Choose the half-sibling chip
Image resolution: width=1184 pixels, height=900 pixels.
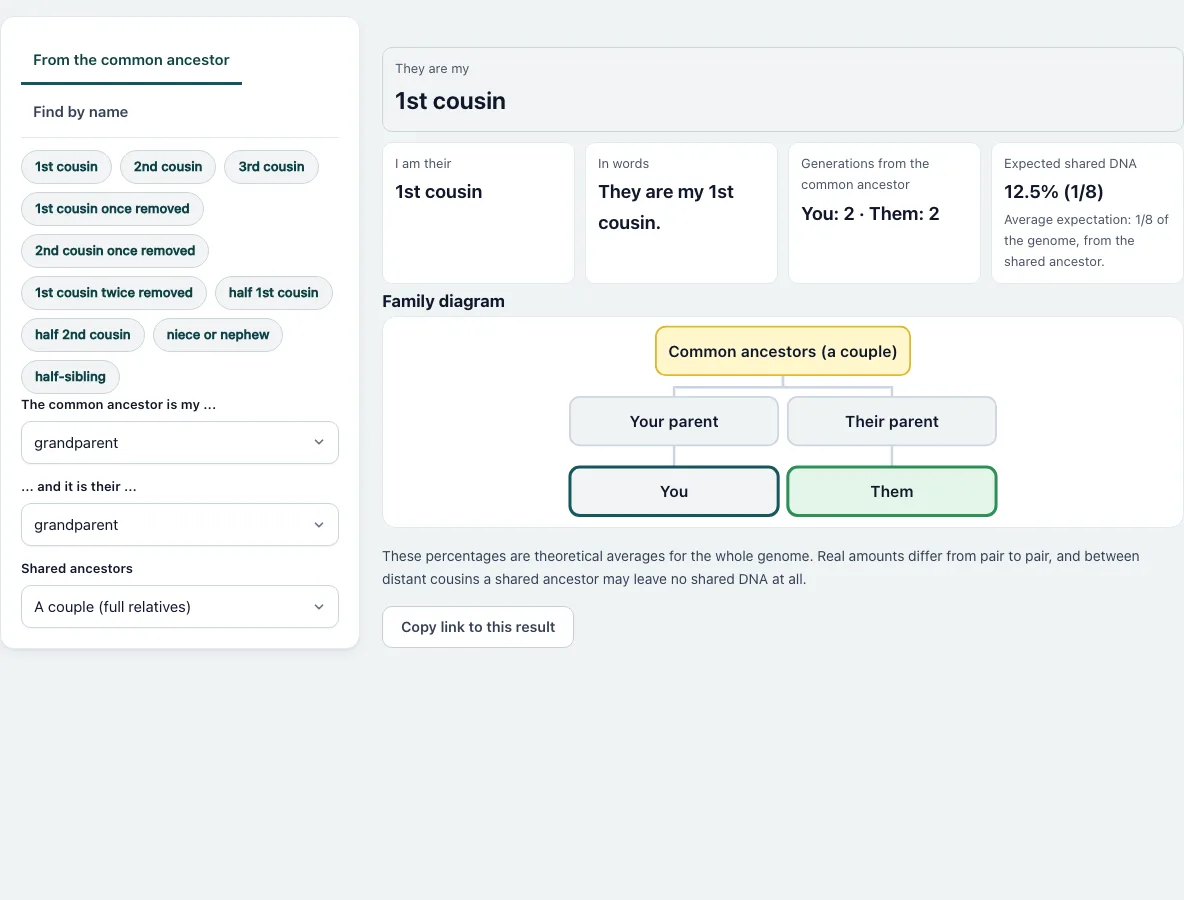(x=70, y=377)
